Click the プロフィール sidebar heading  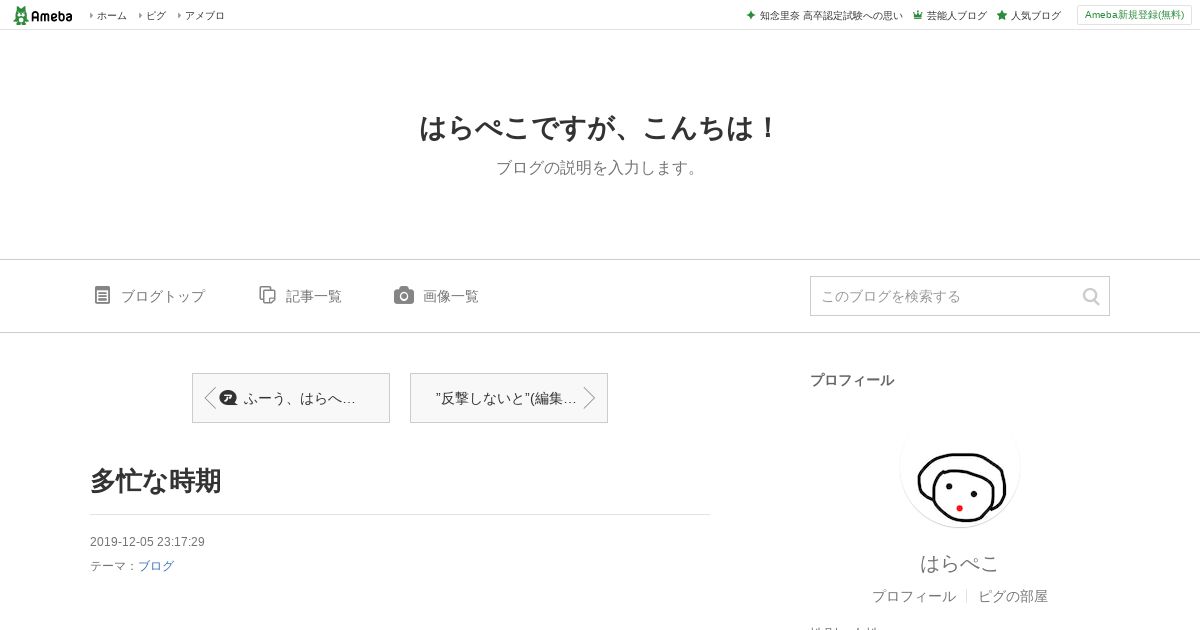(852, 380)
